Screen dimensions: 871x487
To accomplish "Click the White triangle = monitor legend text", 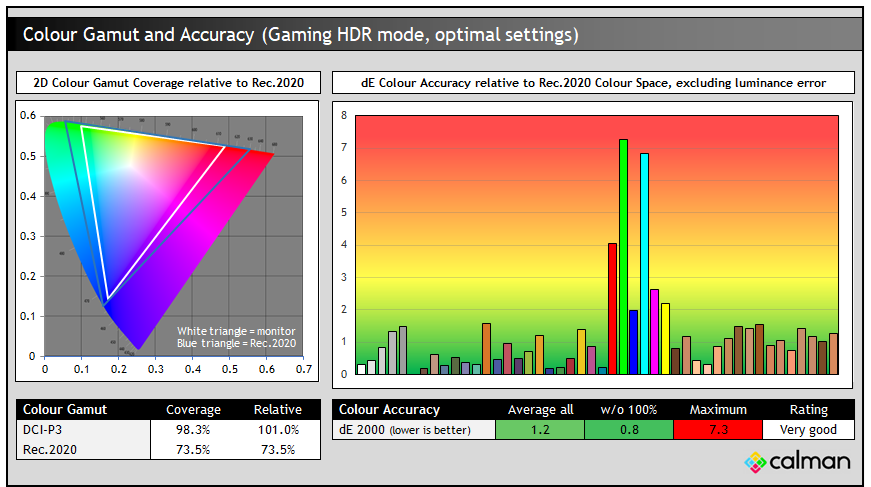I will coord(236,331).
